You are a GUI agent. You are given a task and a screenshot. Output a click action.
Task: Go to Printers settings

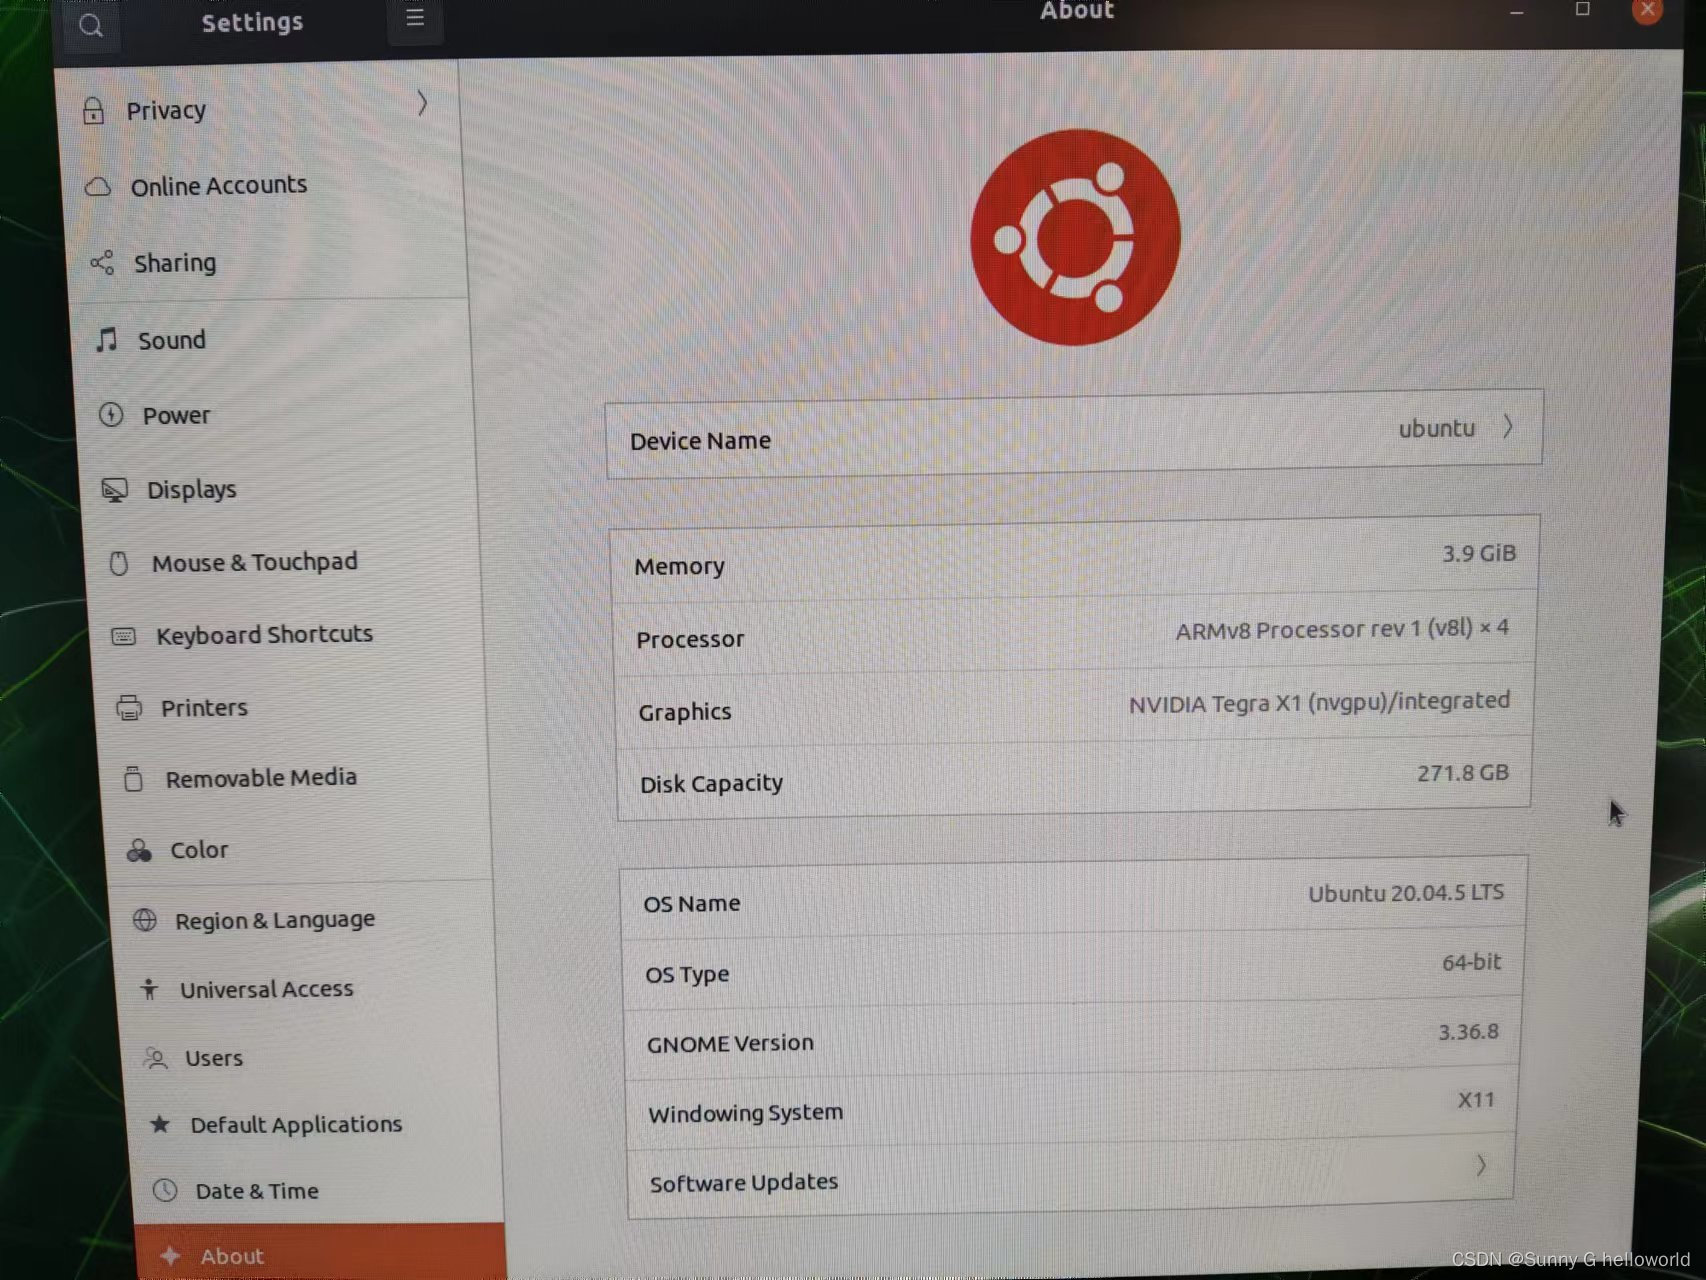tap(292, 708)
